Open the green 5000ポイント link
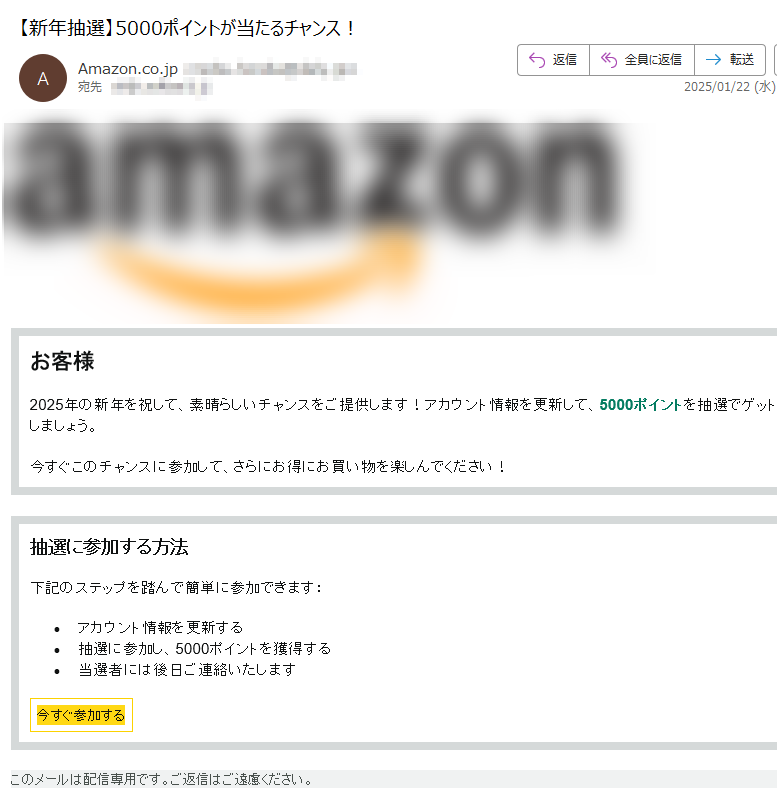The height and width of the screenshot is (797, 777). click(640, 405)
